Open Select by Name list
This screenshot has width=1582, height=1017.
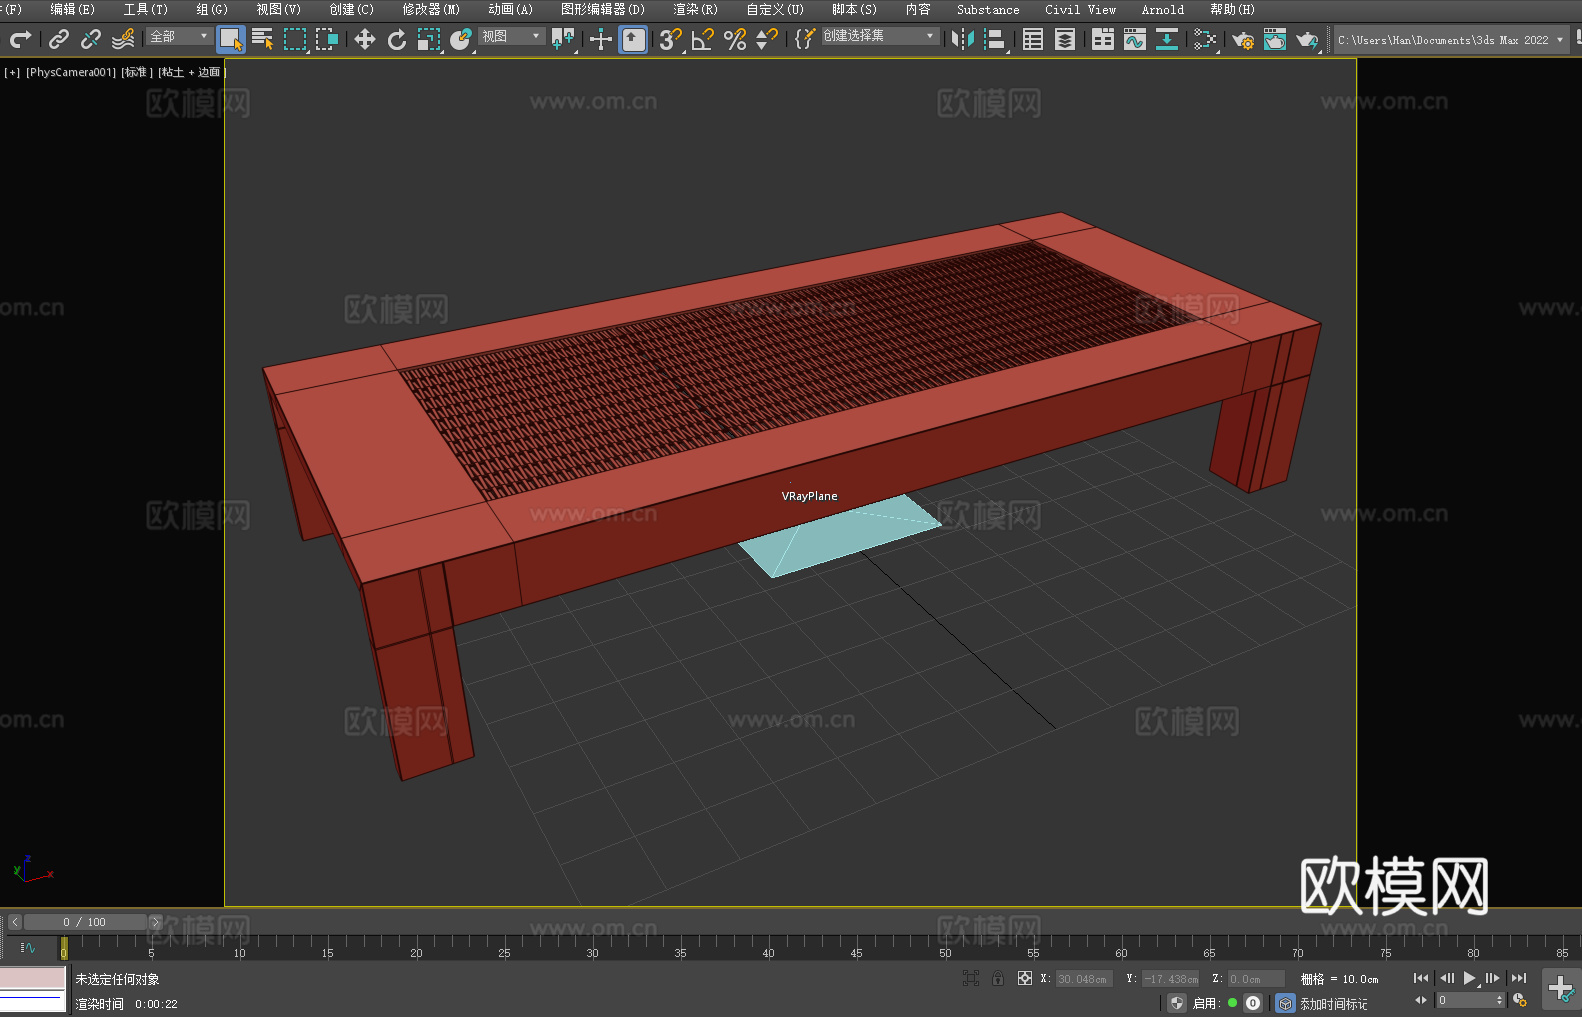[263, 39]
